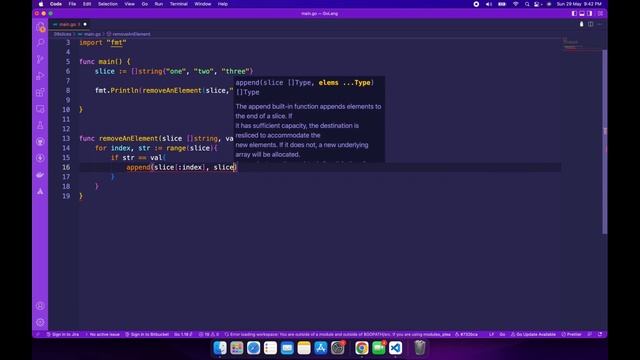
Task: Click the screen recording indicator icon
Action: [476, 4]
